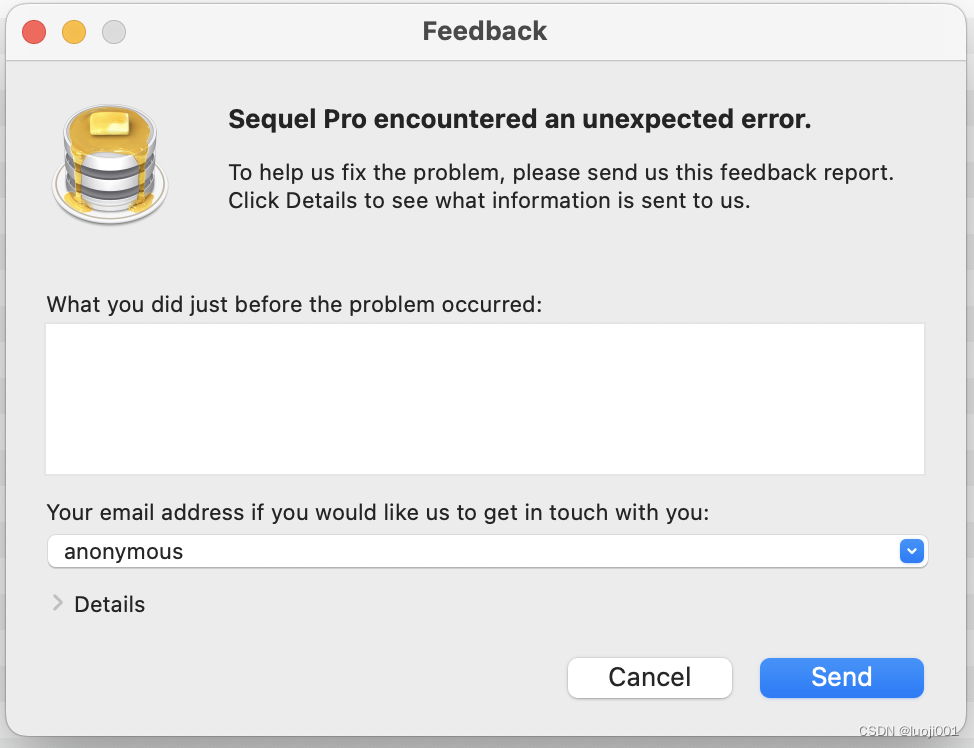Open the email address suggestions dropdown
The height and width of the screenshot is (748, 974).
(911, 551)
